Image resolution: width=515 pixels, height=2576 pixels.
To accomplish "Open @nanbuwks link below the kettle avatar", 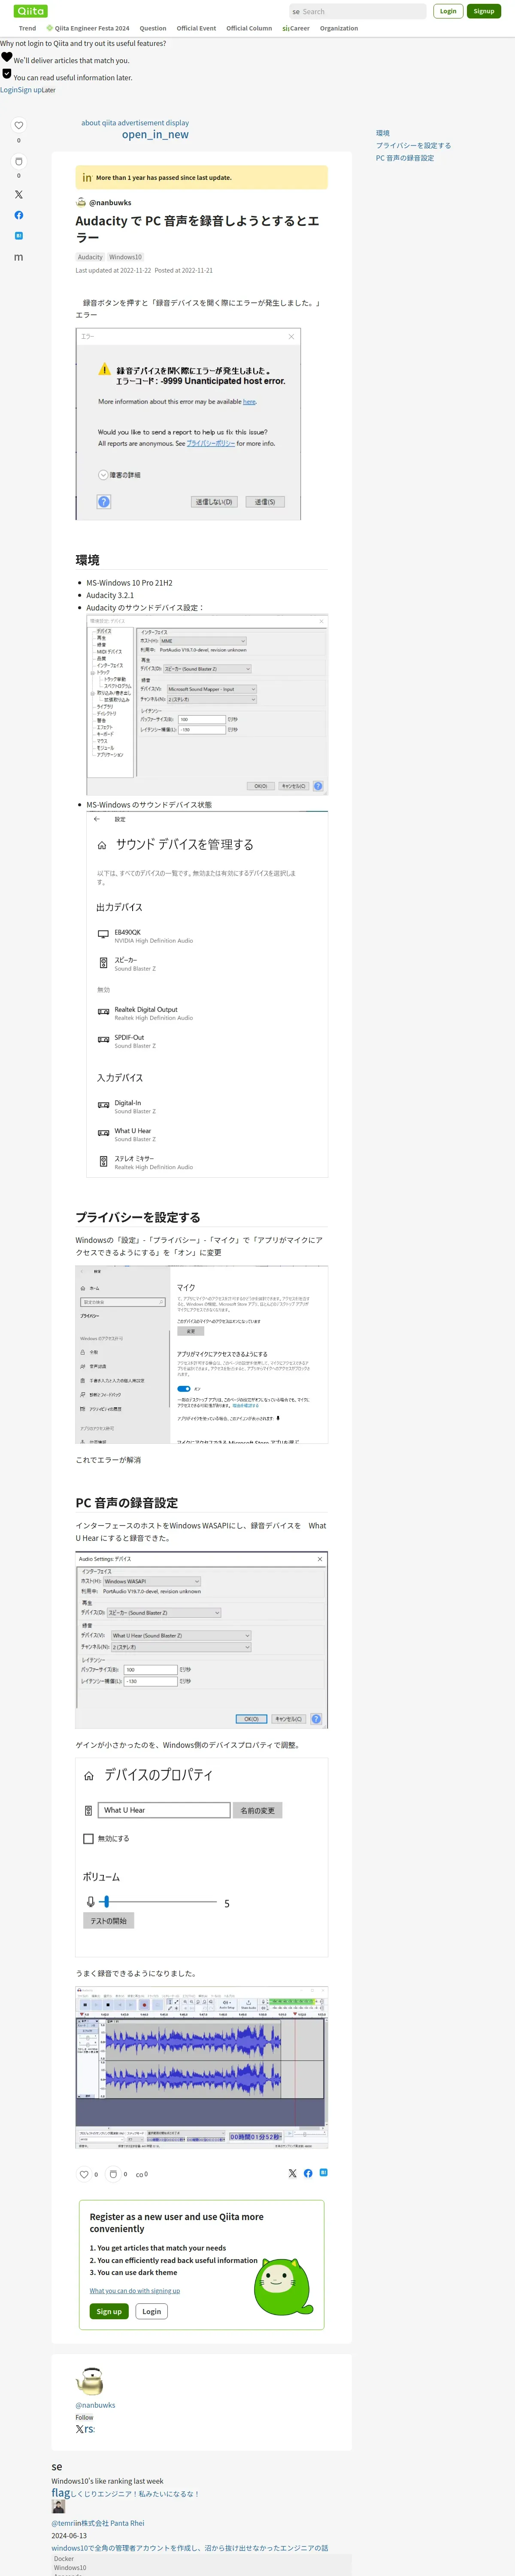I will click(x=95, y=2405).
